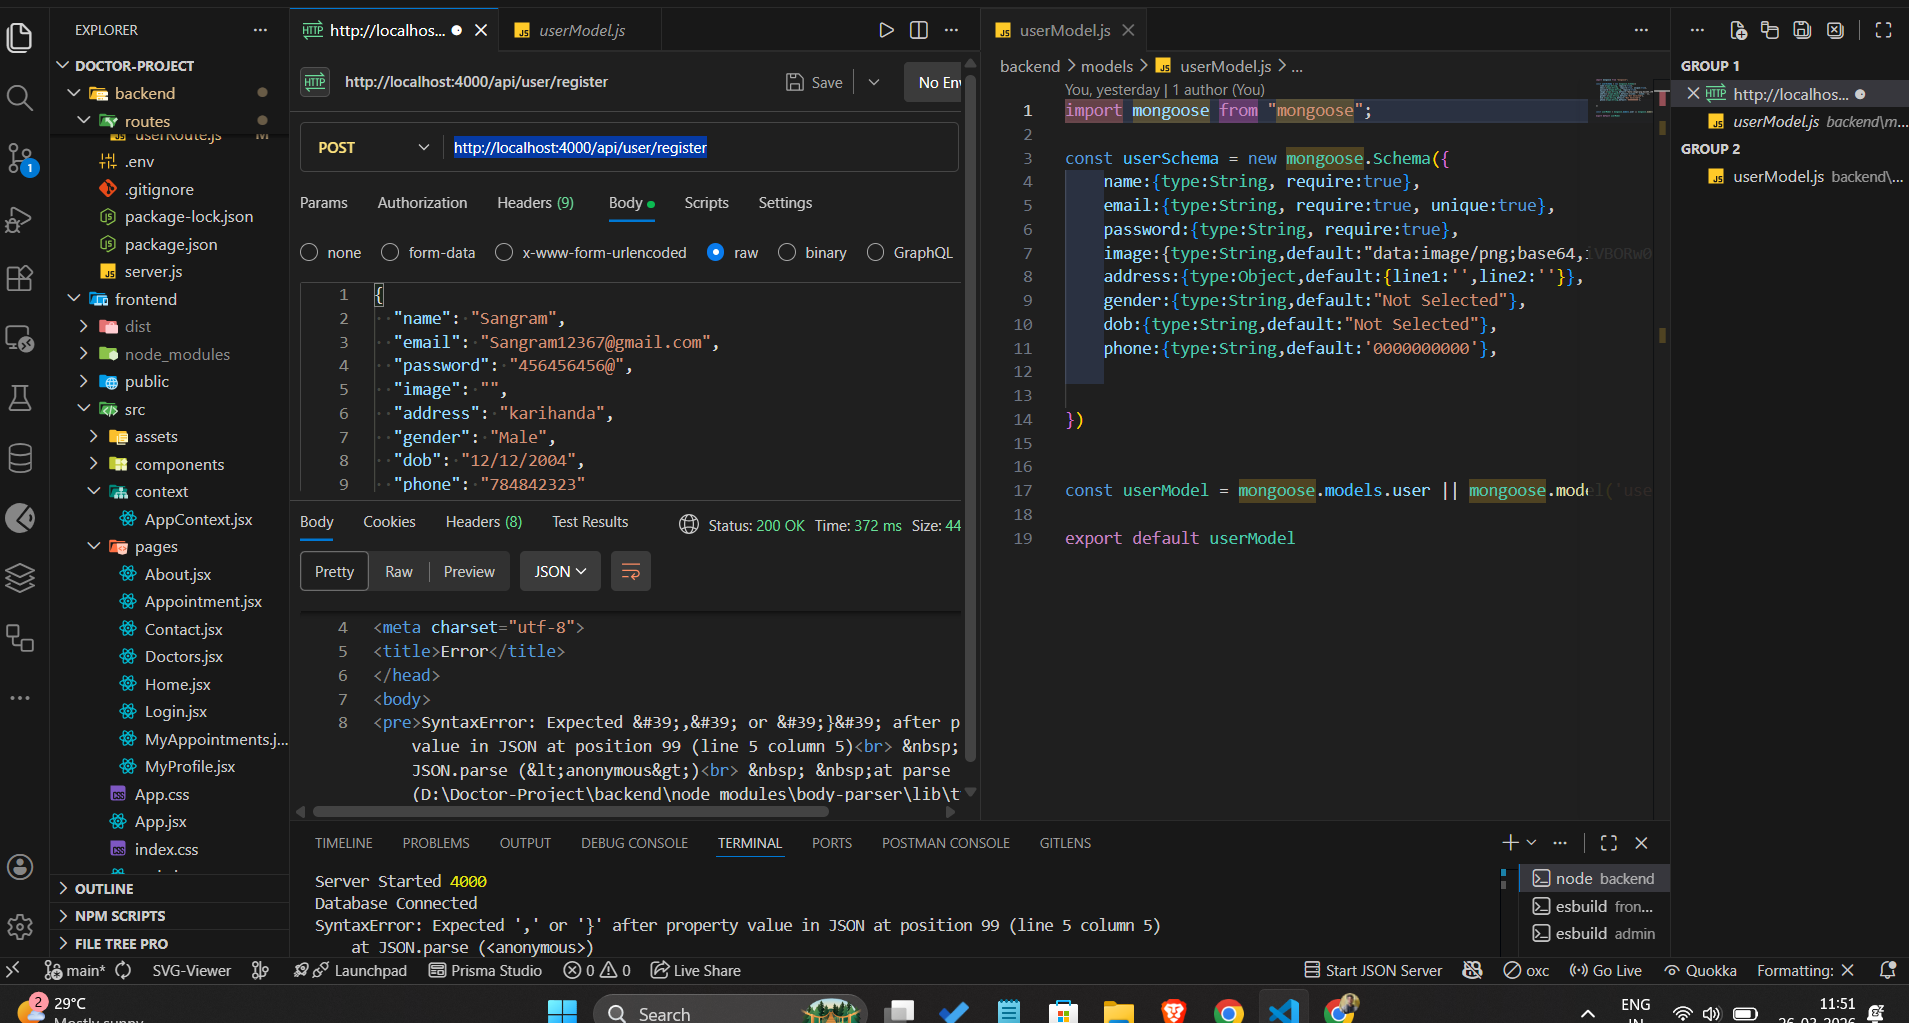Image resolution: width=1909 pixels, height=1023 pixels.
Task: Open the Extensions view
Action: coord(20,279)
